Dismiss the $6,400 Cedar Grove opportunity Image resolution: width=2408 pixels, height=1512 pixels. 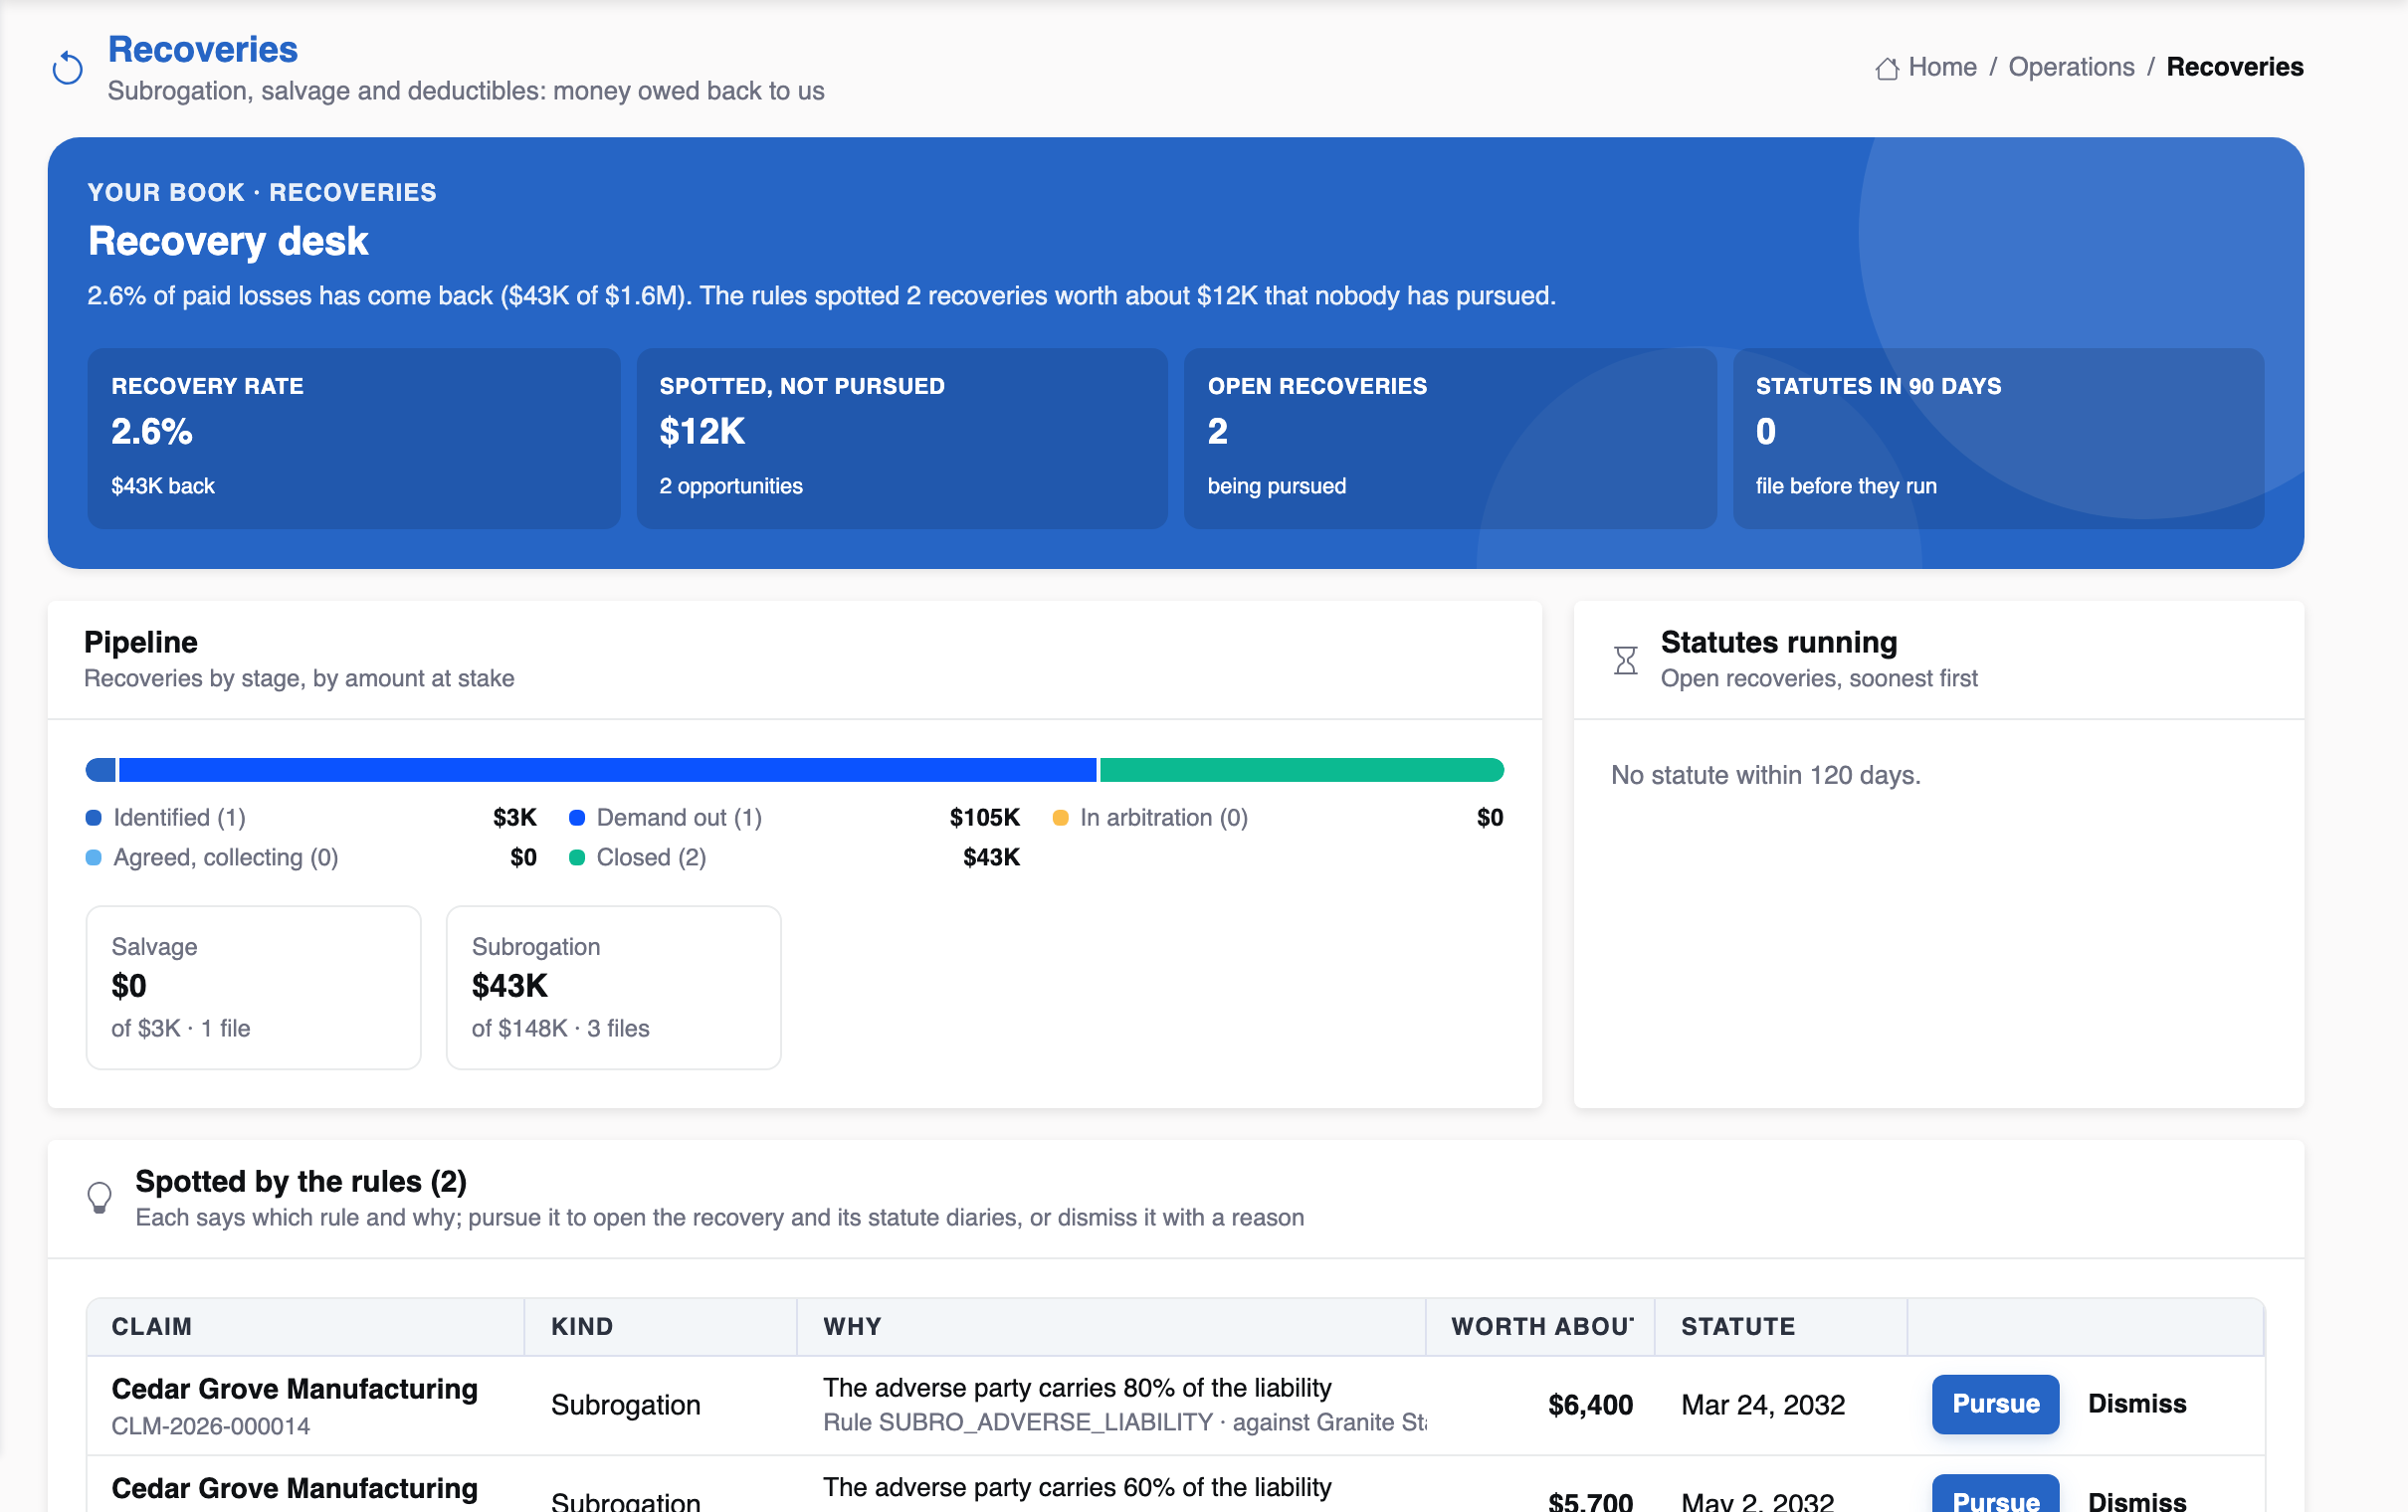(2136, 1404)
